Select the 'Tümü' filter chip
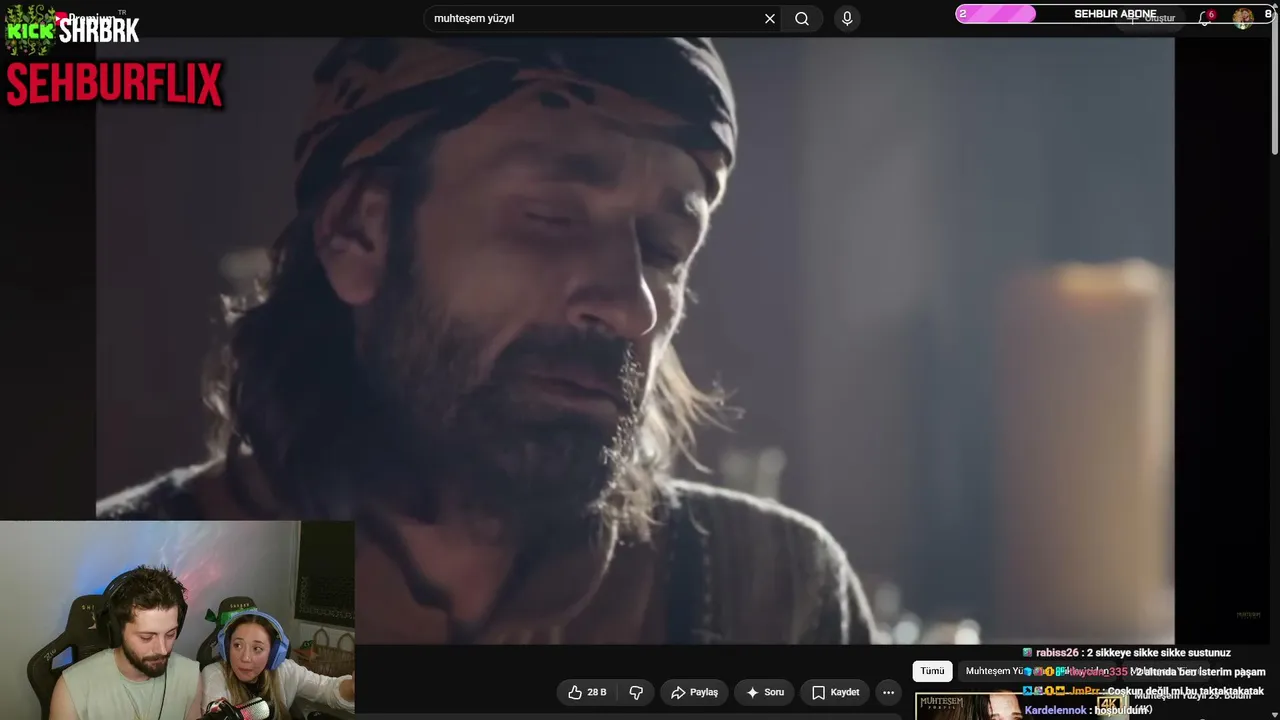 (932, 671)
